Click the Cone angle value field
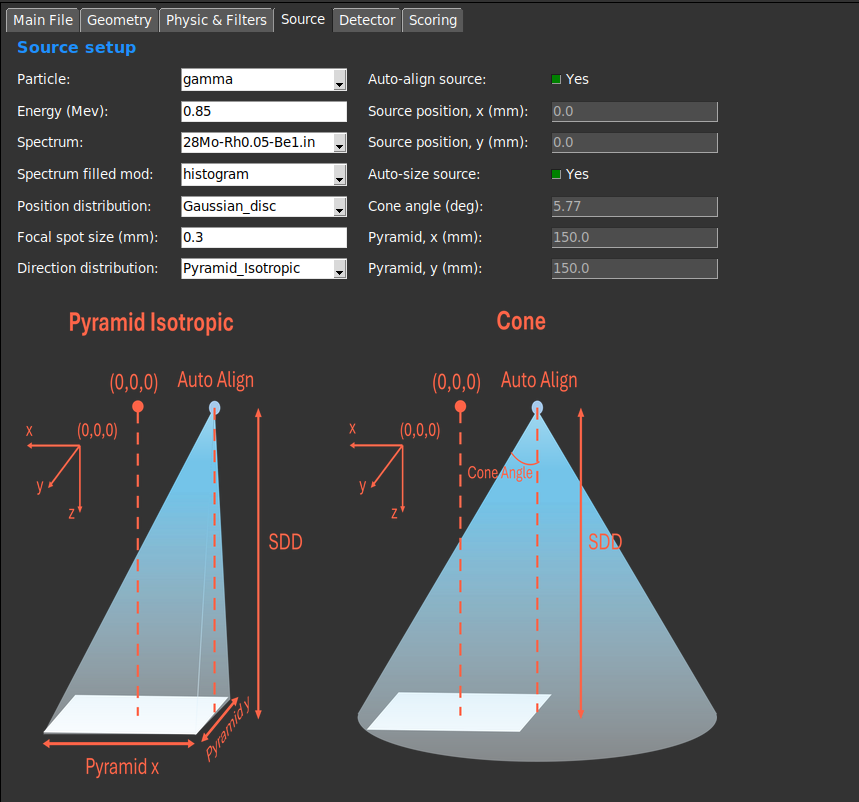Screen dimensions: 859x802 (x=634, y=207)
